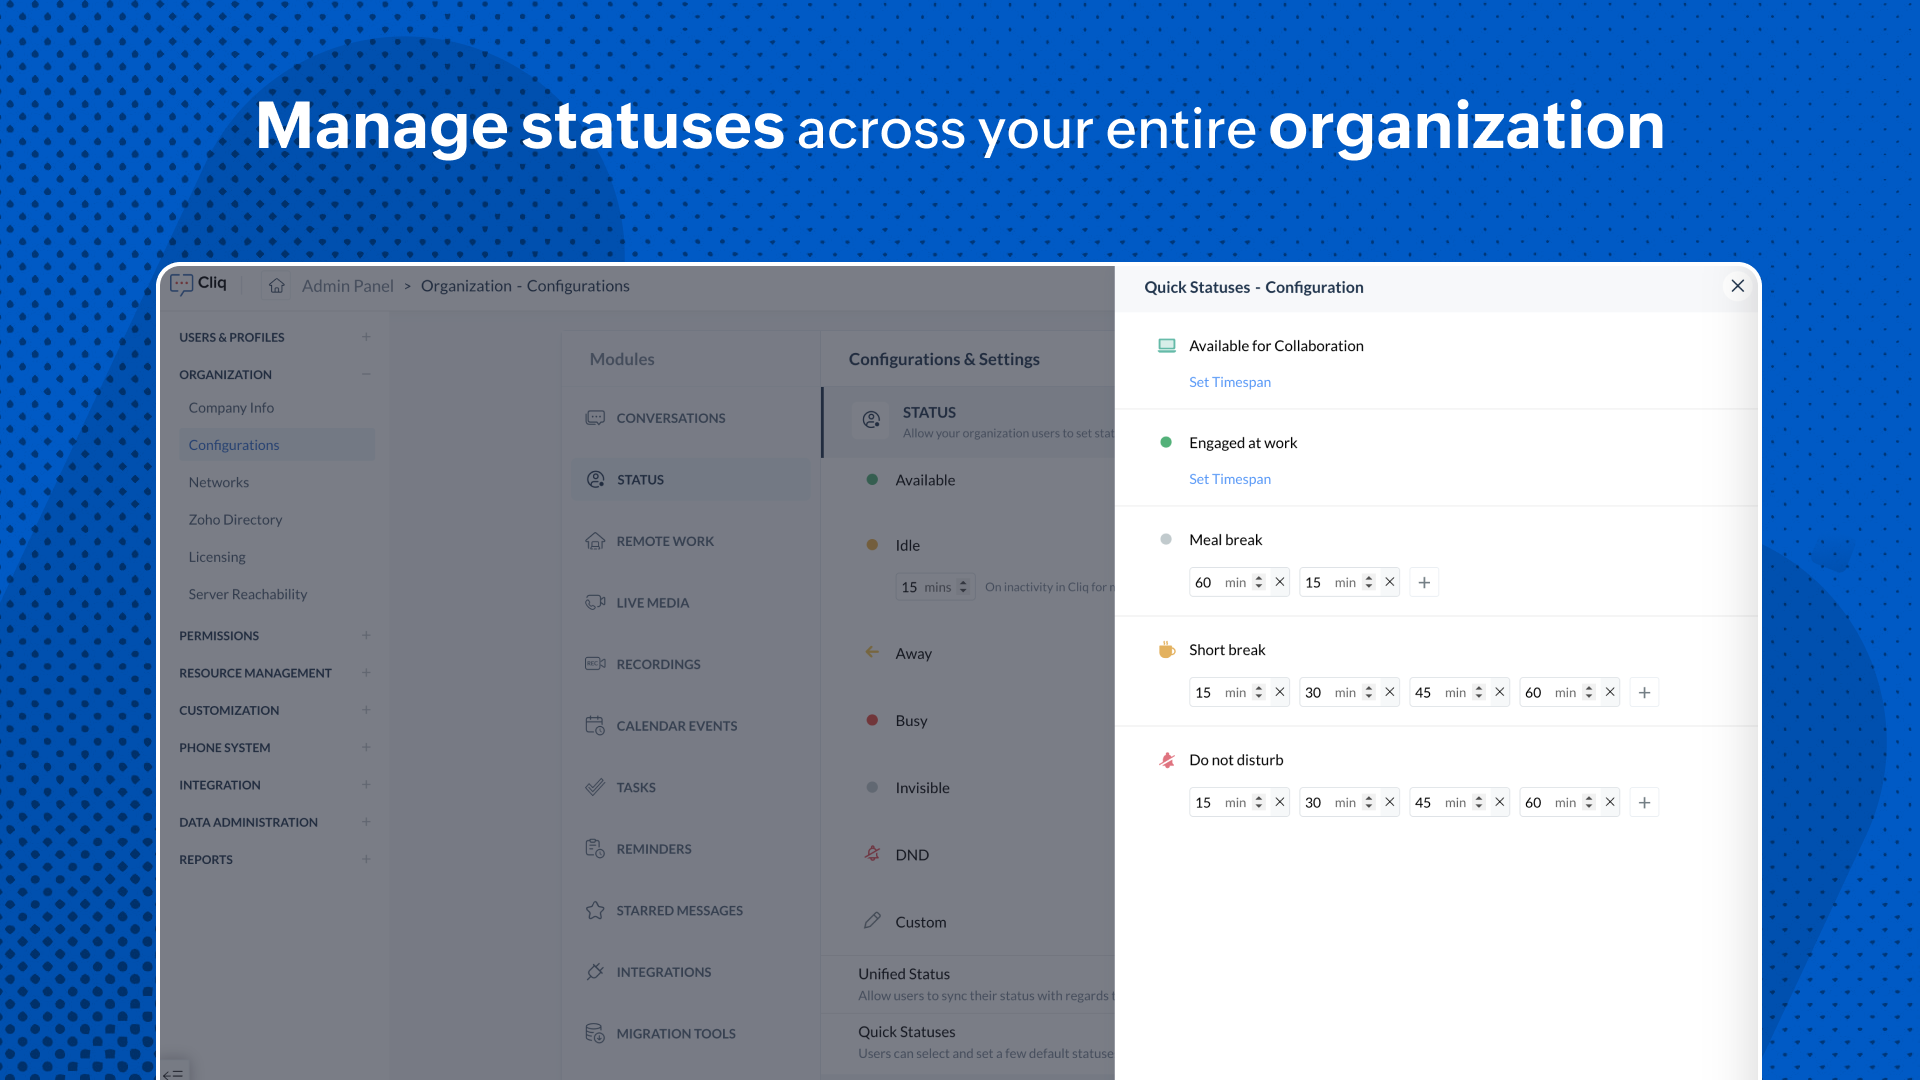This screenshot has width=1920, height=1080.
Task: Adjust the Idle 15 mins stepper
Action: tap(963, 587)
